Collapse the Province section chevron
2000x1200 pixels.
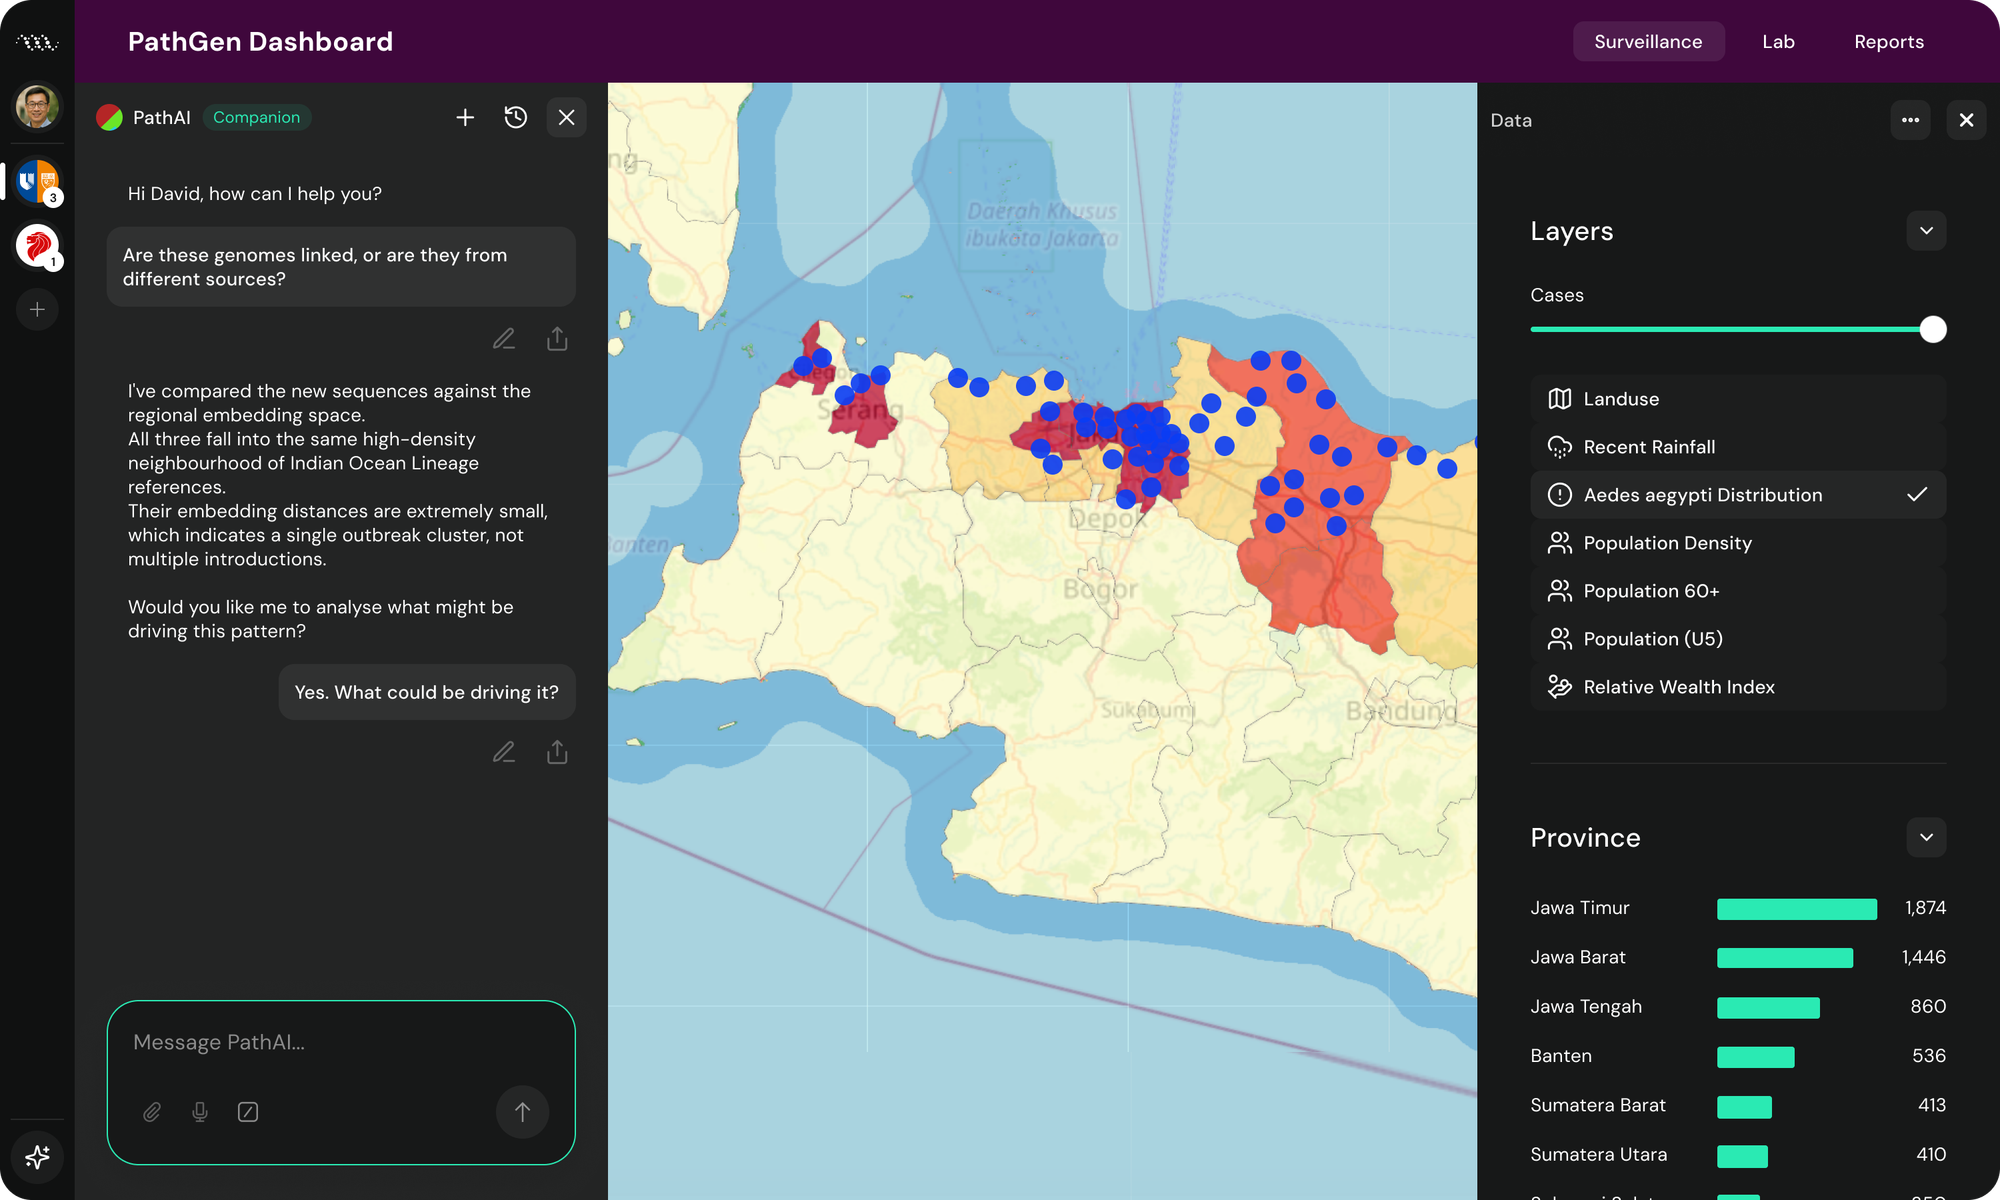1926,838
